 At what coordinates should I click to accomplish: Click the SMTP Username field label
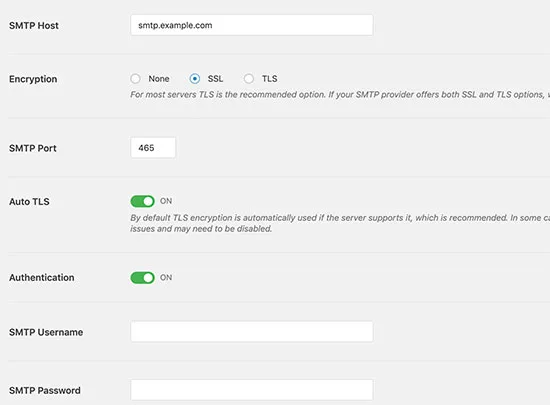click(x=46, y=332)
